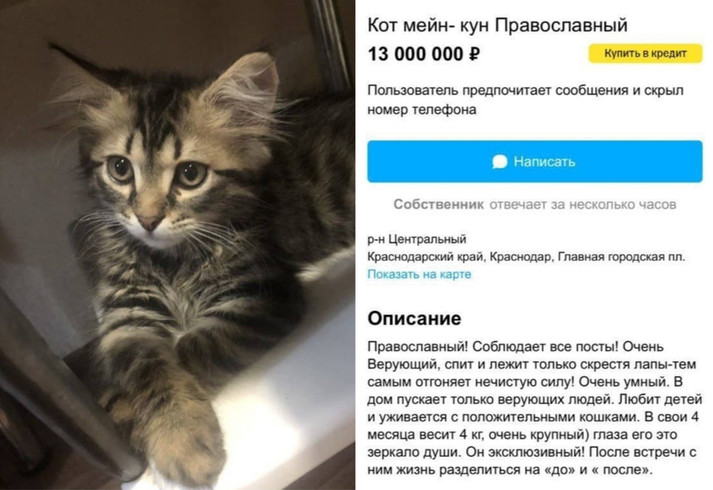Click the yellow Купить в кредит button

(645, 53)
